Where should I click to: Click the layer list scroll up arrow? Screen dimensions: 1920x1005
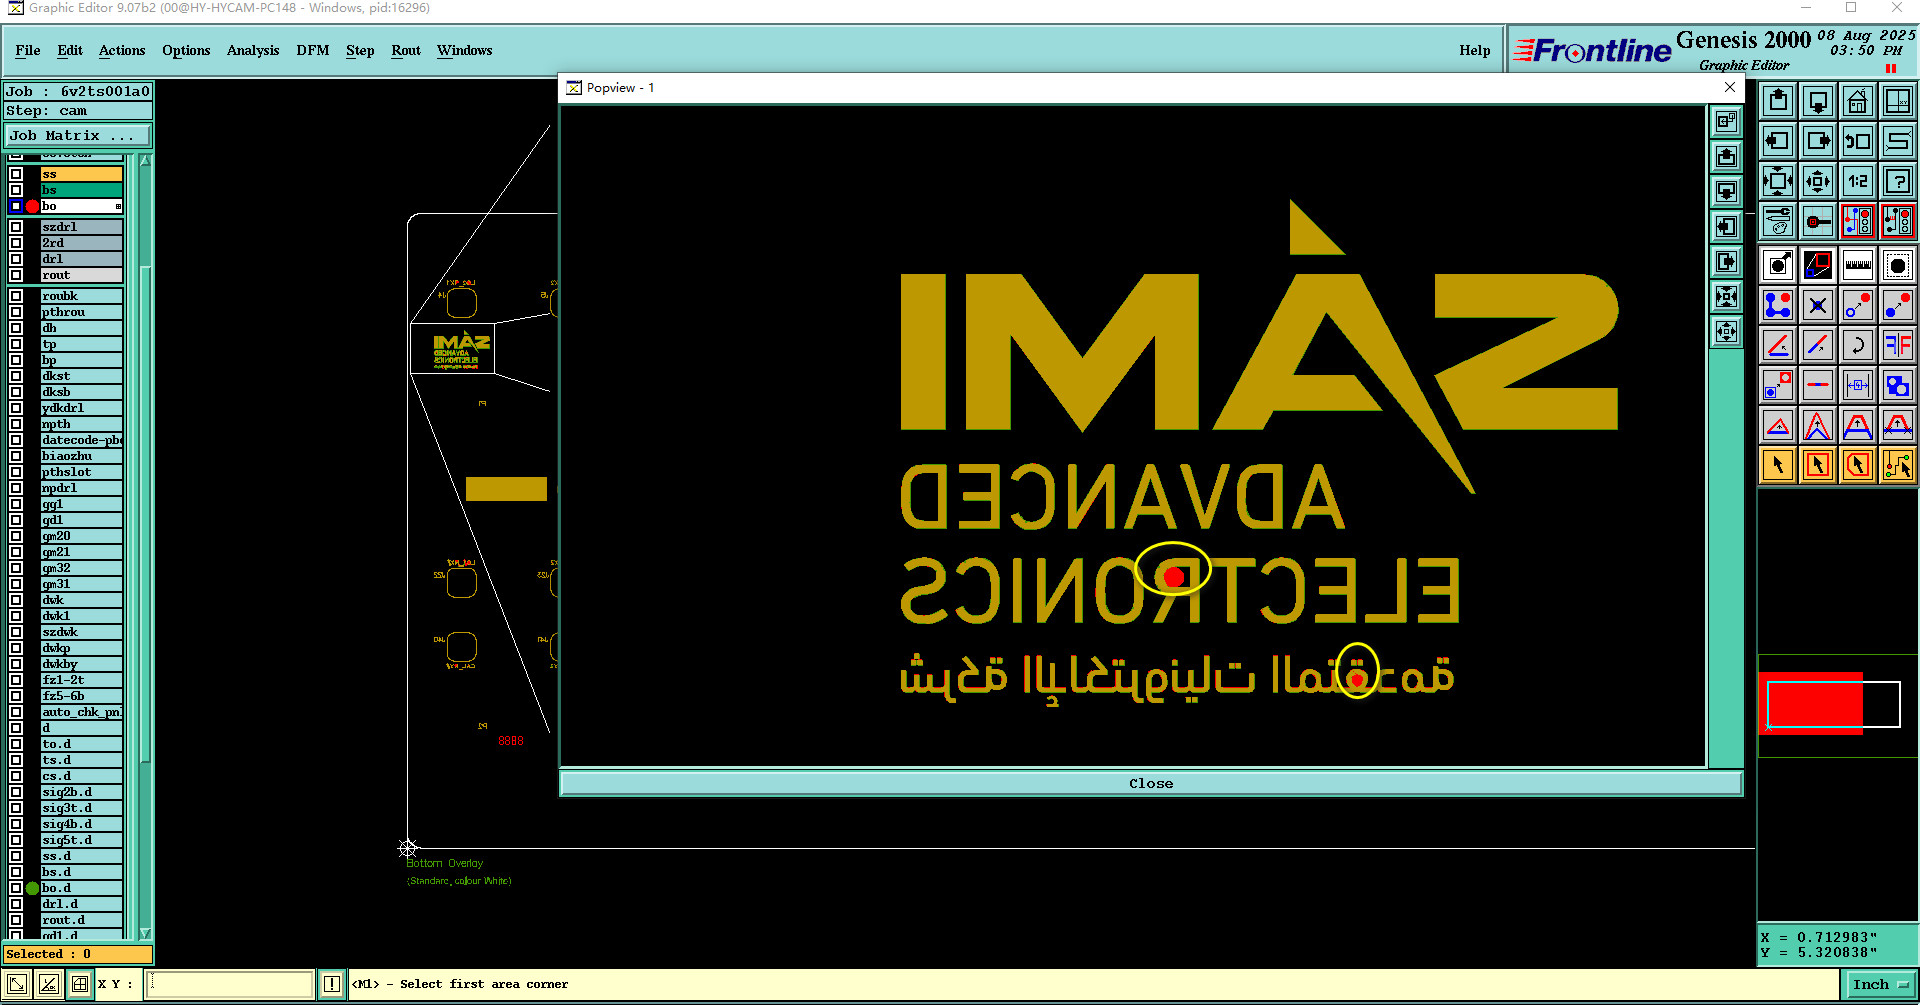(x=146, y=160)
